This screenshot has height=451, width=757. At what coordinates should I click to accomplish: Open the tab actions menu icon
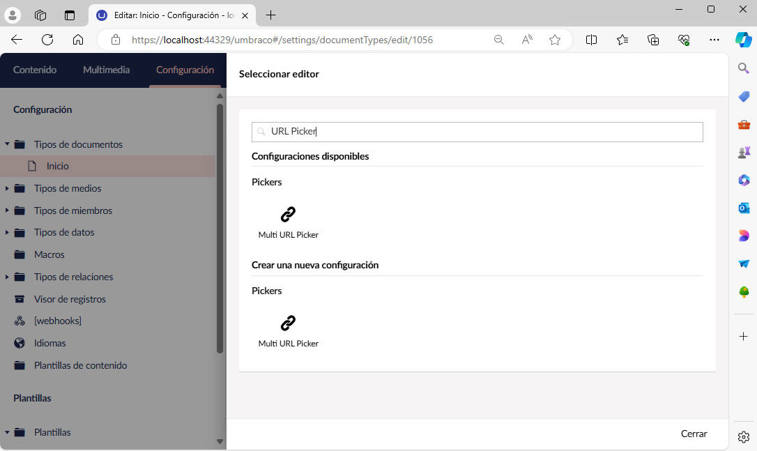pyautogui.click(x=70, y=15)
